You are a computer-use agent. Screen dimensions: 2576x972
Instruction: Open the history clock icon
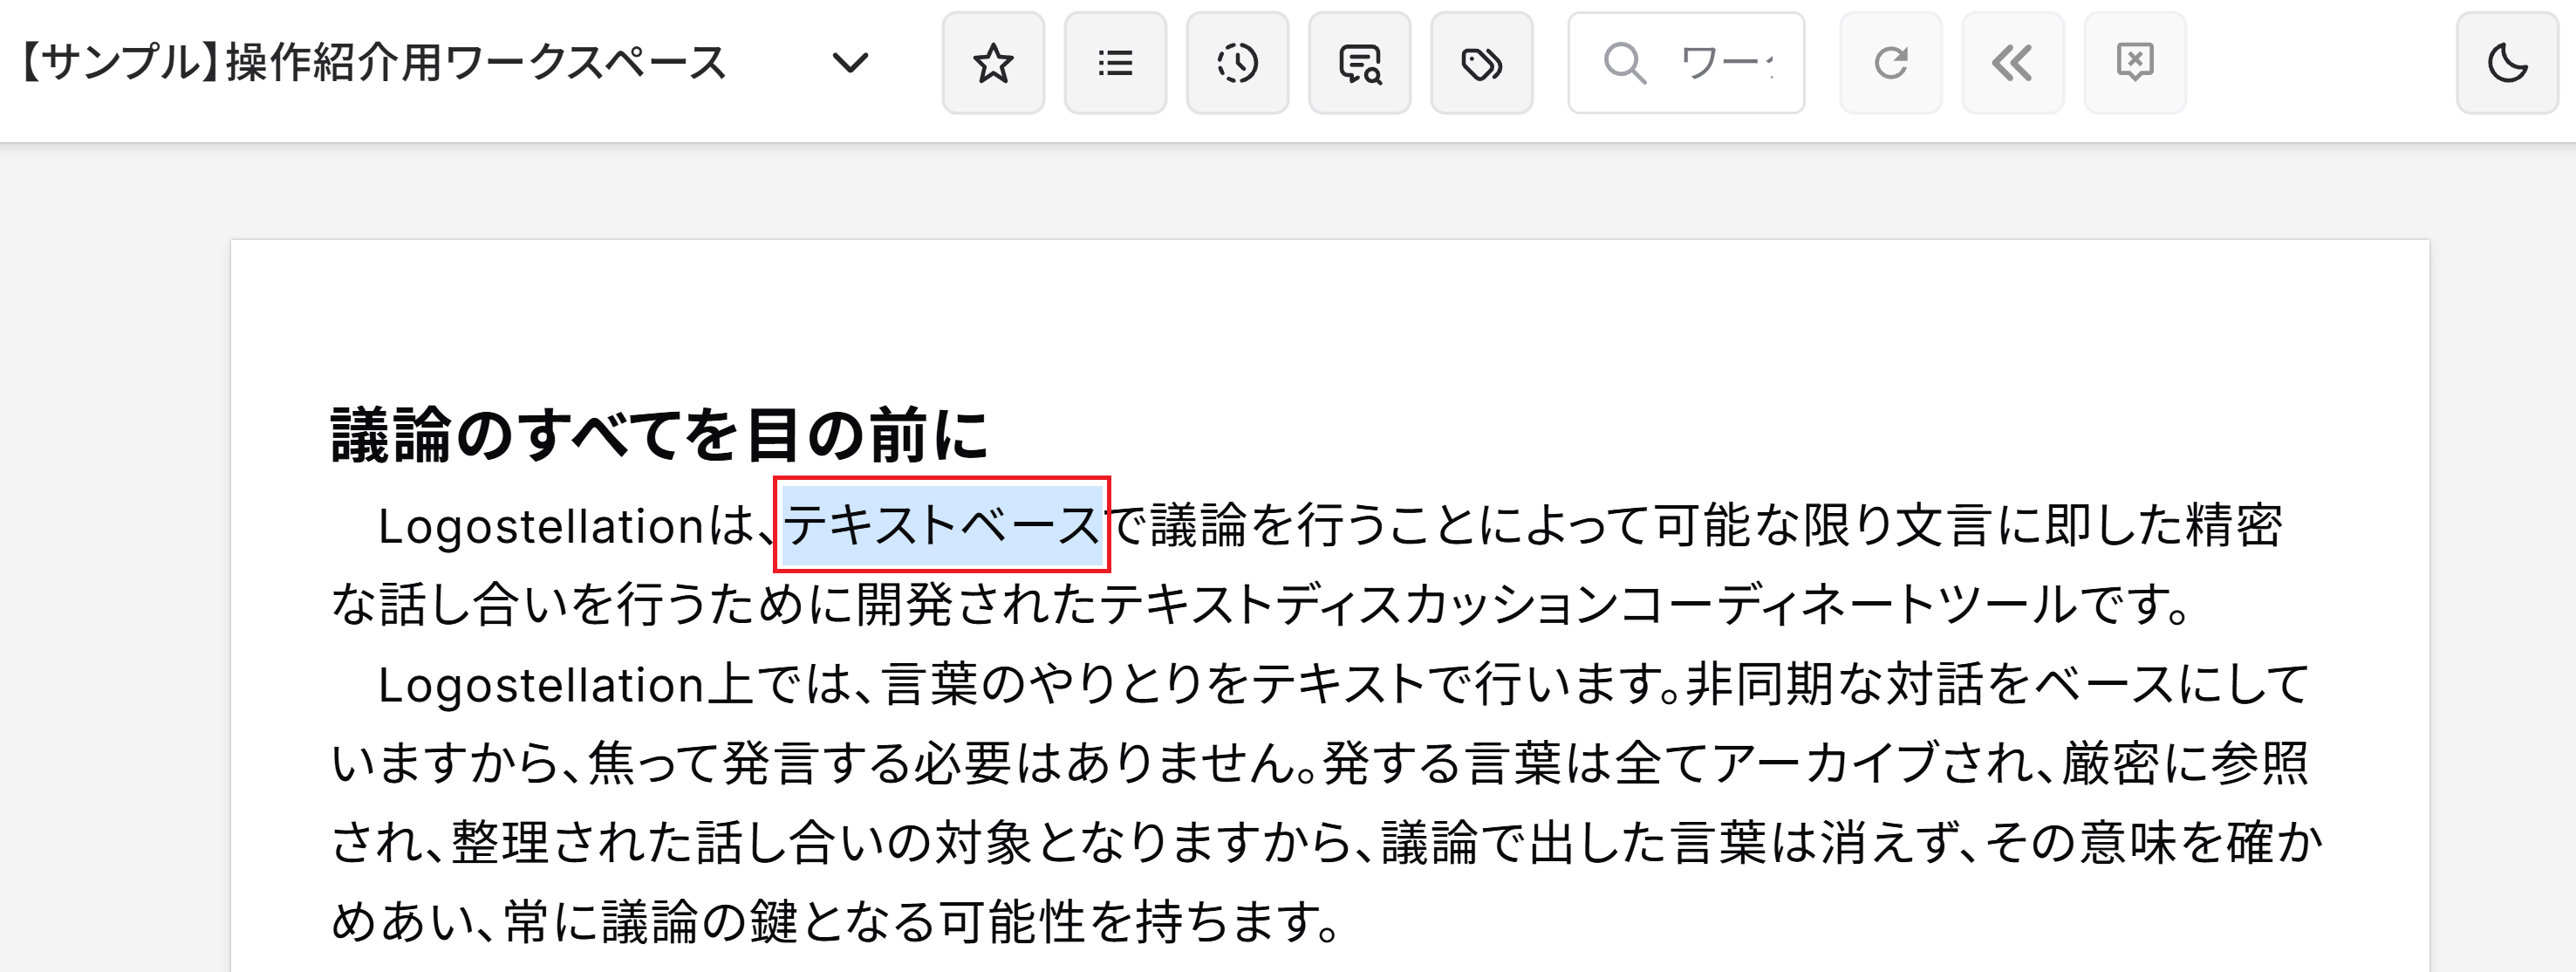coord(1237,63)
